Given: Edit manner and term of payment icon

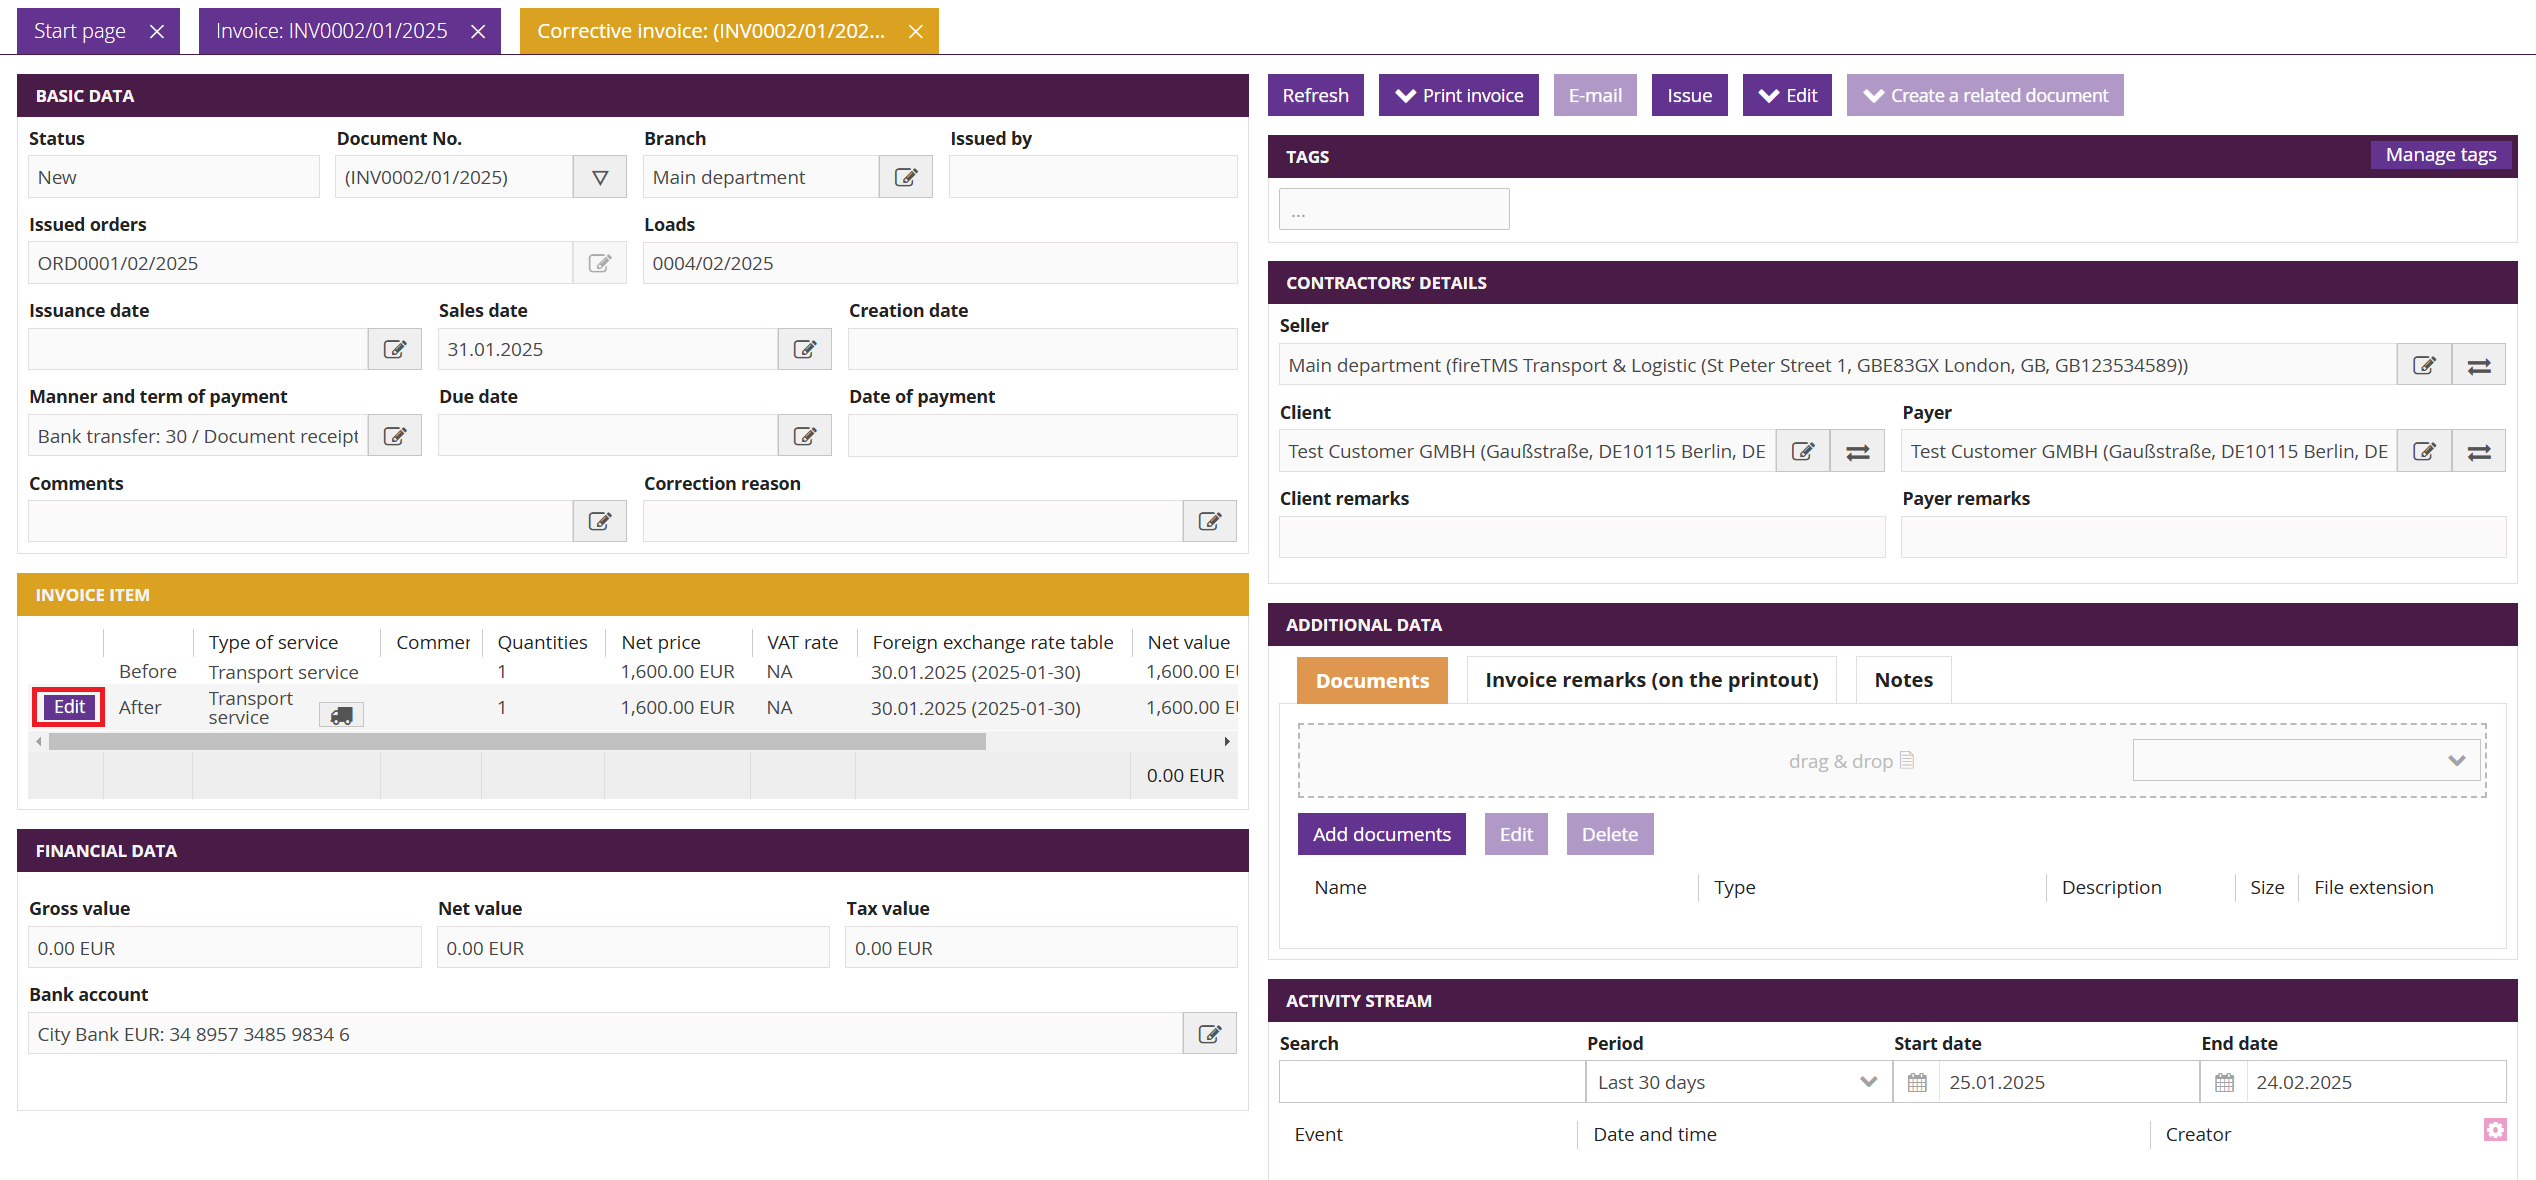Looking at the screenshot, I should (395, 436).
